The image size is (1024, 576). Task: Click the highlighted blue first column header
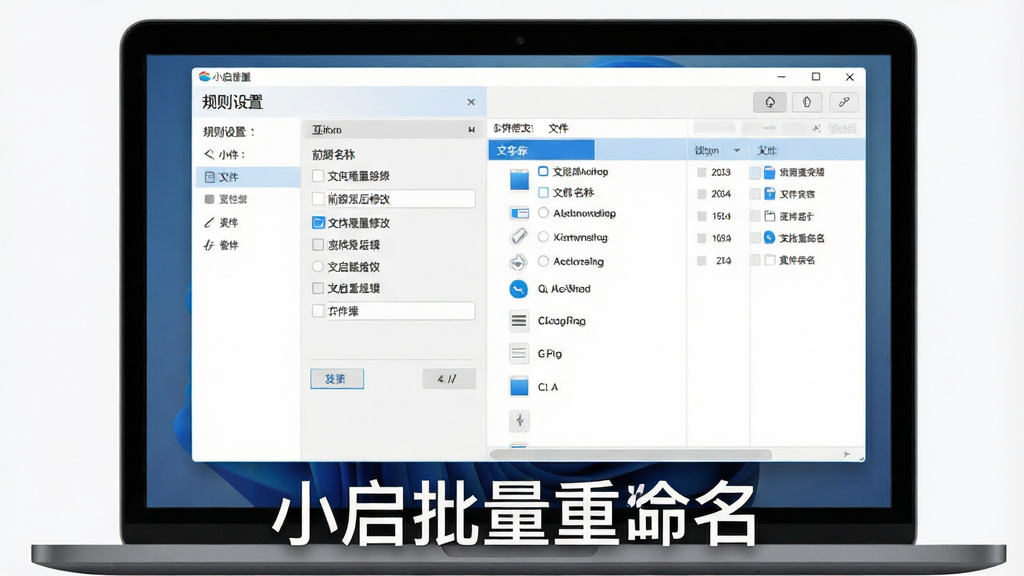541,150
